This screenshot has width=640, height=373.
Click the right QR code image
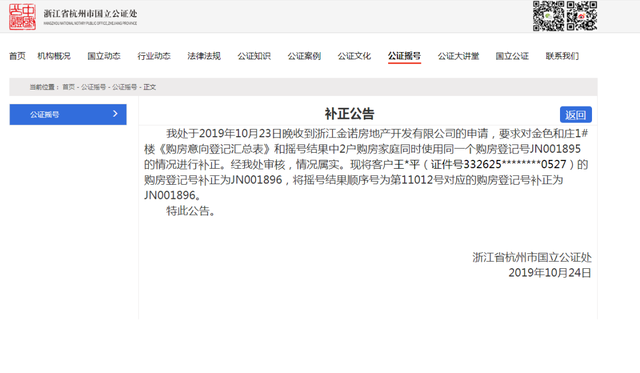582,16
